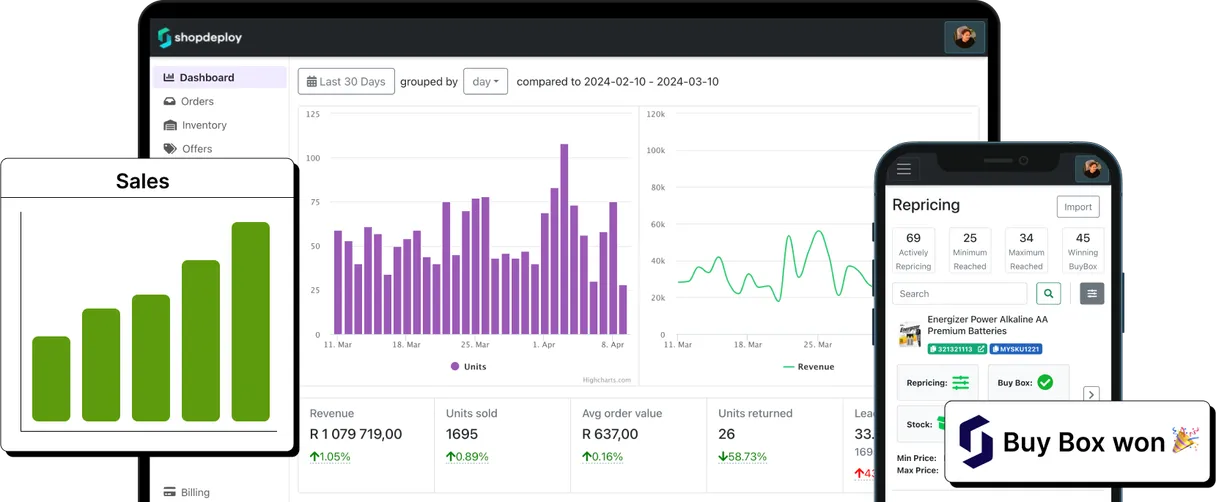Open the day grouping dropdown
Image resolution: width=1216 pixels, height=502 pixels.
[x=485, y=82]
